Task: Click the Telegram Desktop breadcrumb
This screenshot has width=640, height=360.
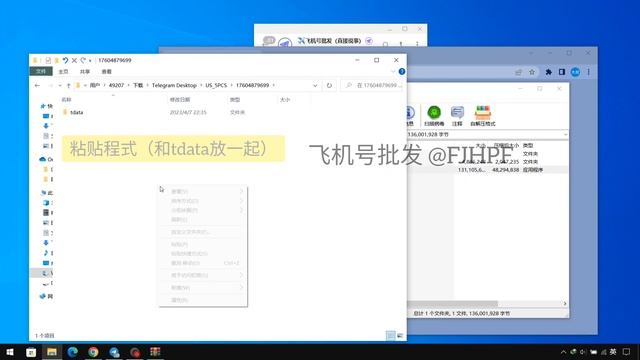Action: pyautogui.click(x=174, y=85)
